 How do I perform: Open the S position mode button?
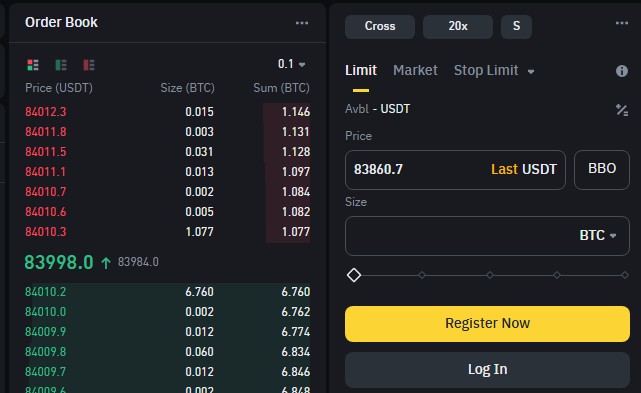click(516, 27)
